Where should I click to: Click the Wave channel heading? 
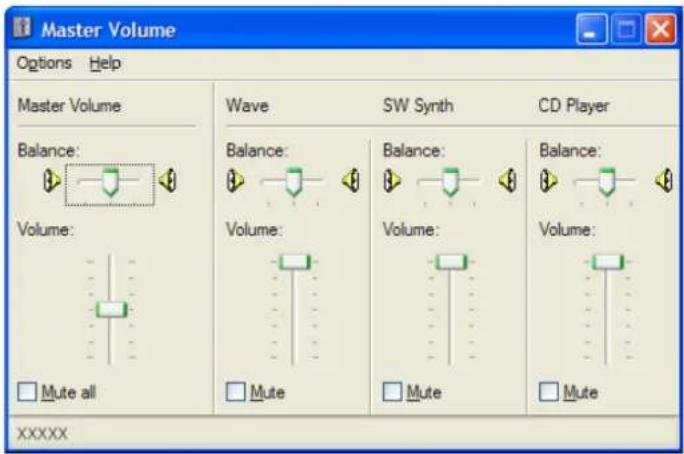(x=247, y=106)
